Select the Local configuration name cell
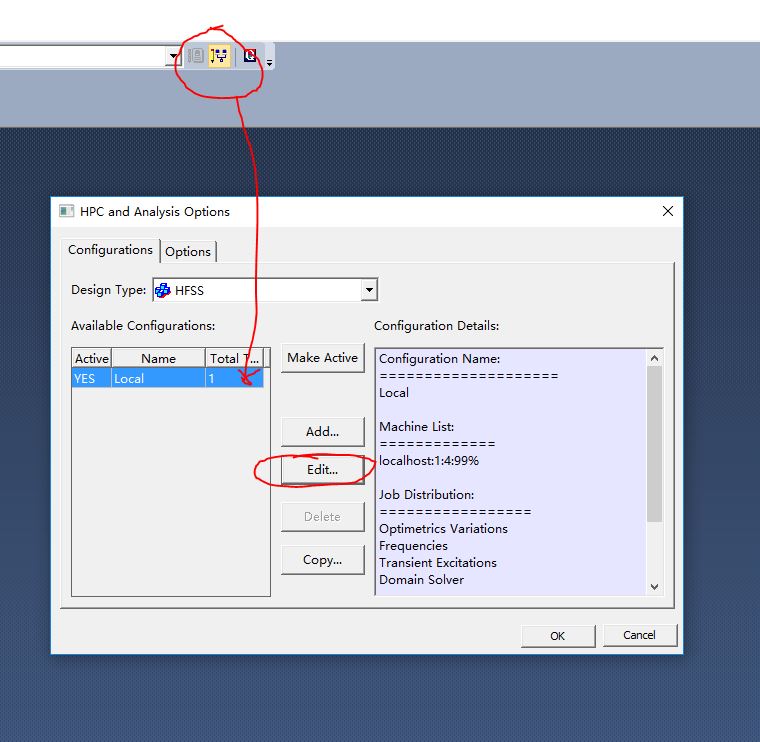The image size is (760, 742). [x=158, y=379]
